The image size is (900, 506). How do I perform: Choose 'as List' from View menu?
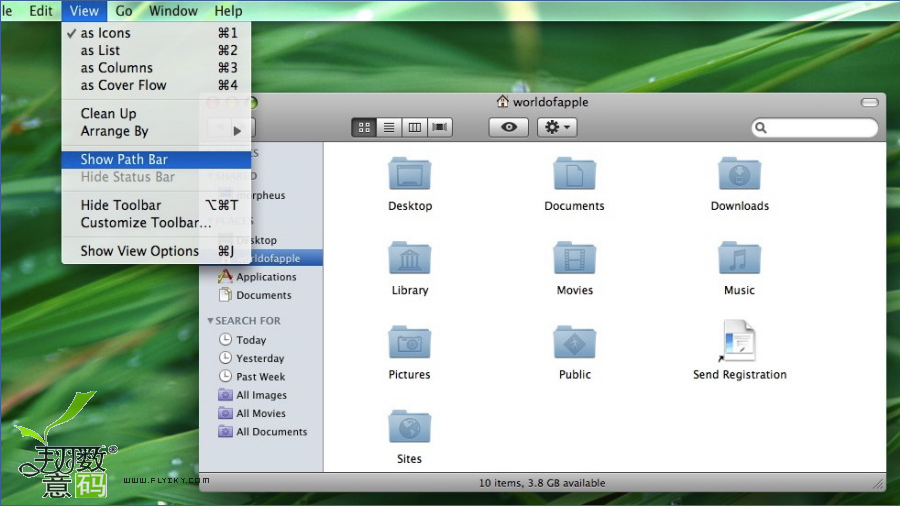pos(156,50)
